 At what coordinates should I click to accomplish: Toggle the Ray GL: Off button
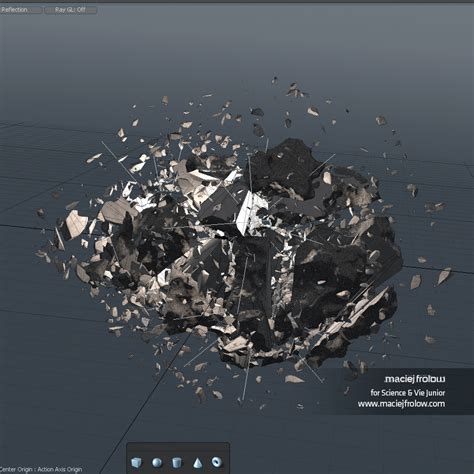[71, 10]
